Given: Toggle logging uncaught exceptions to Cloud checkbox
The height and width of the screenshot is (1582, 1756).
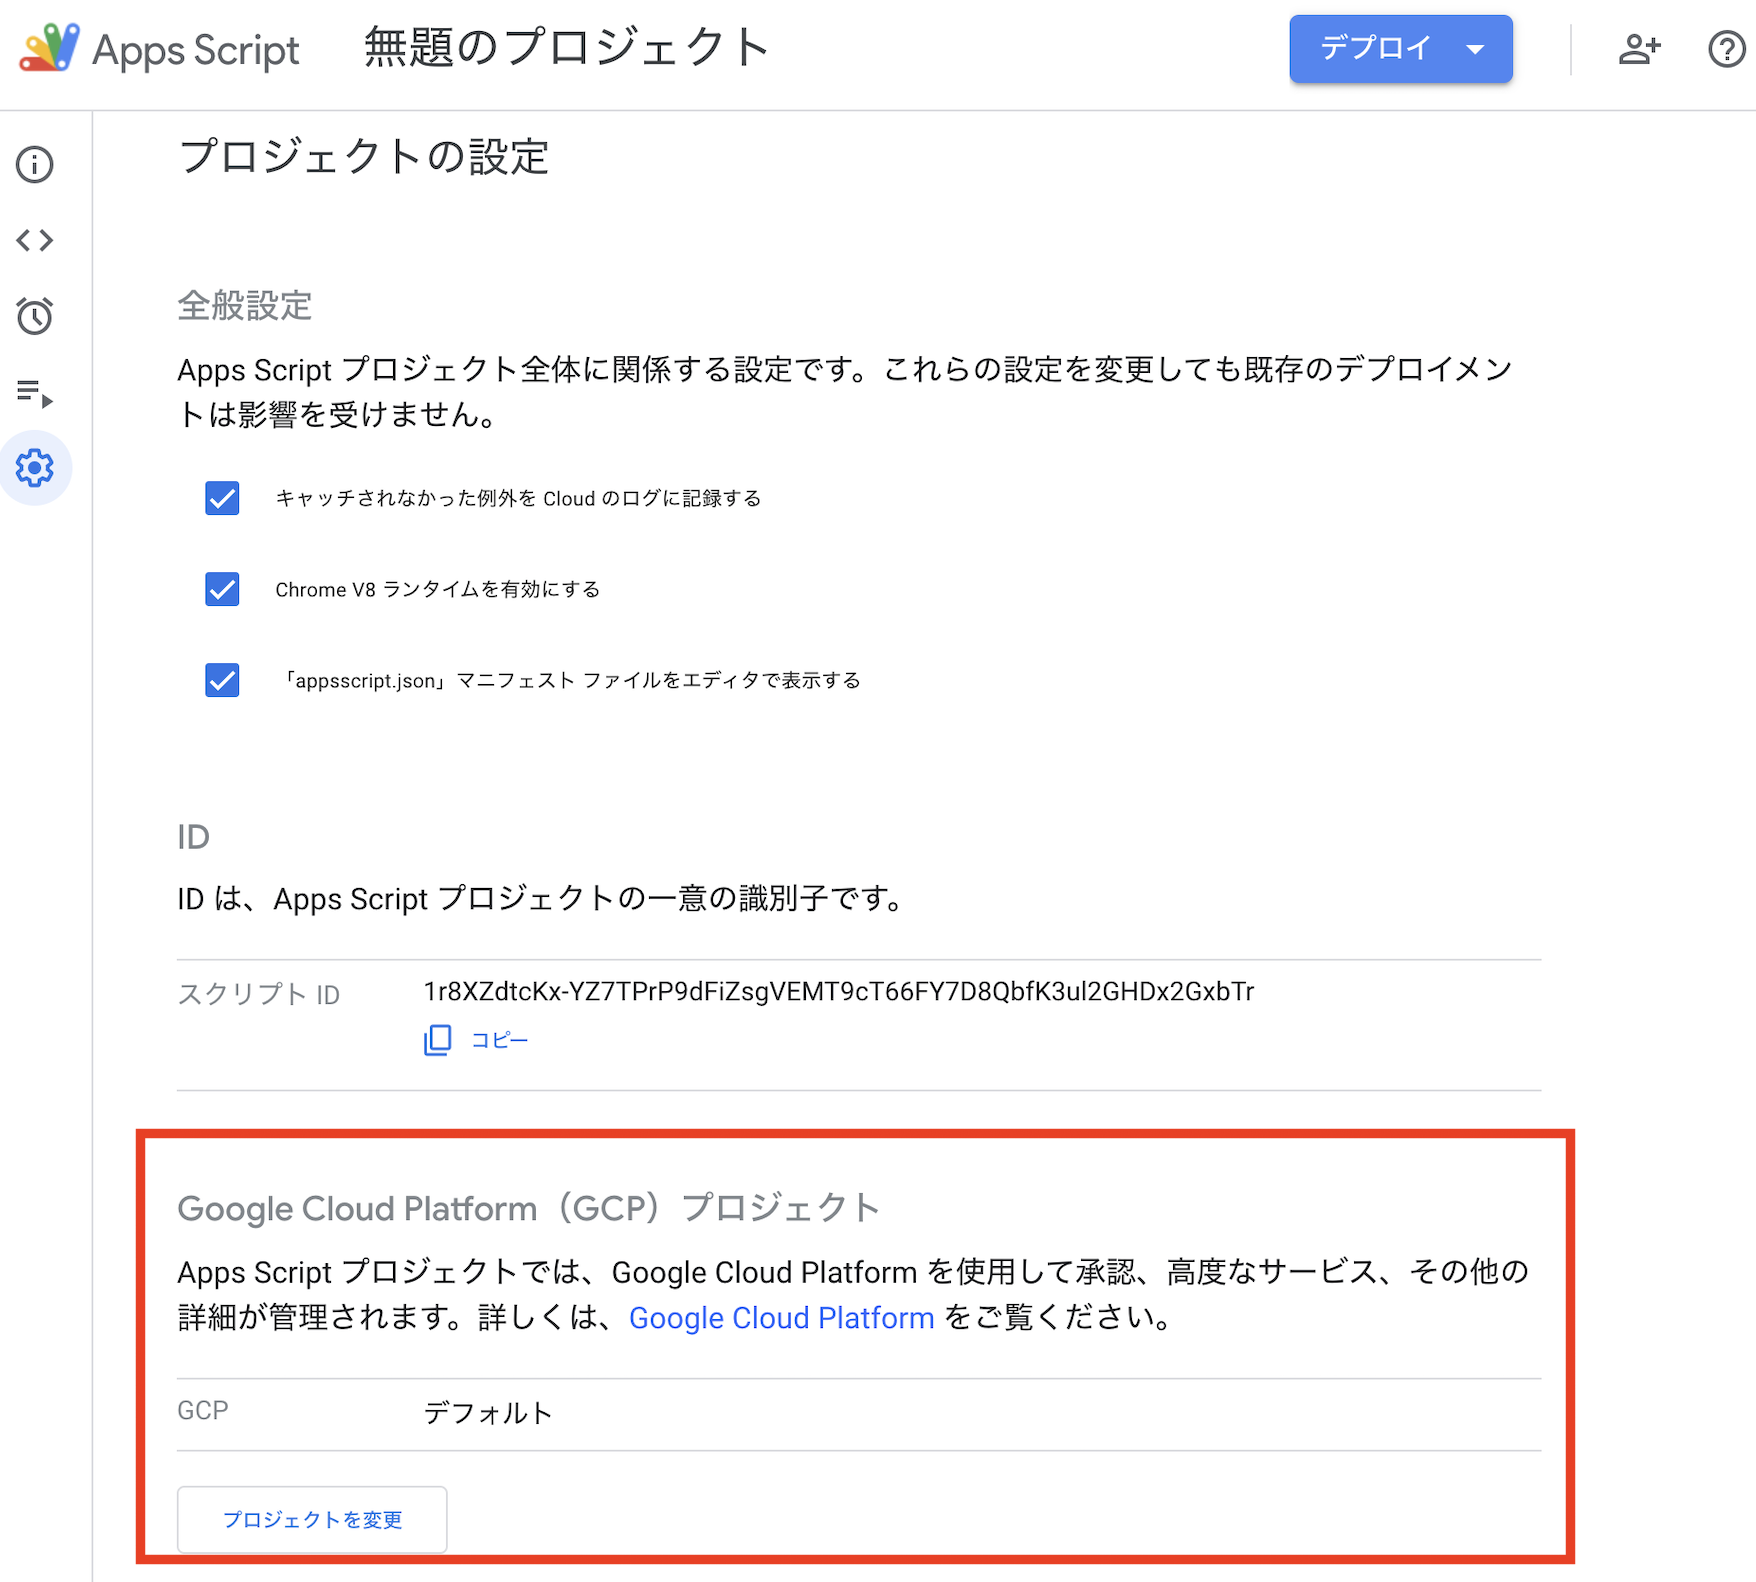Looking at the screenshot, I should click(x=222, y=498).
